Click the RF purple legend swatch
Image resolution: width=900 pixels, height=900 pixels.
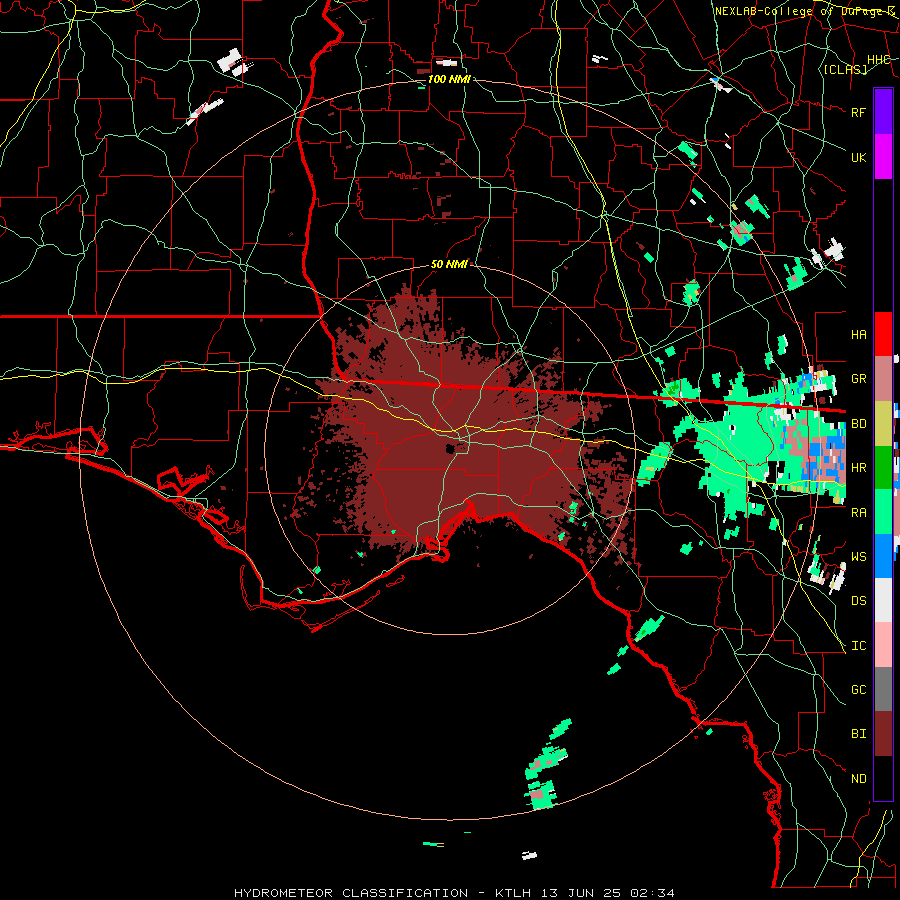(883, 112)
